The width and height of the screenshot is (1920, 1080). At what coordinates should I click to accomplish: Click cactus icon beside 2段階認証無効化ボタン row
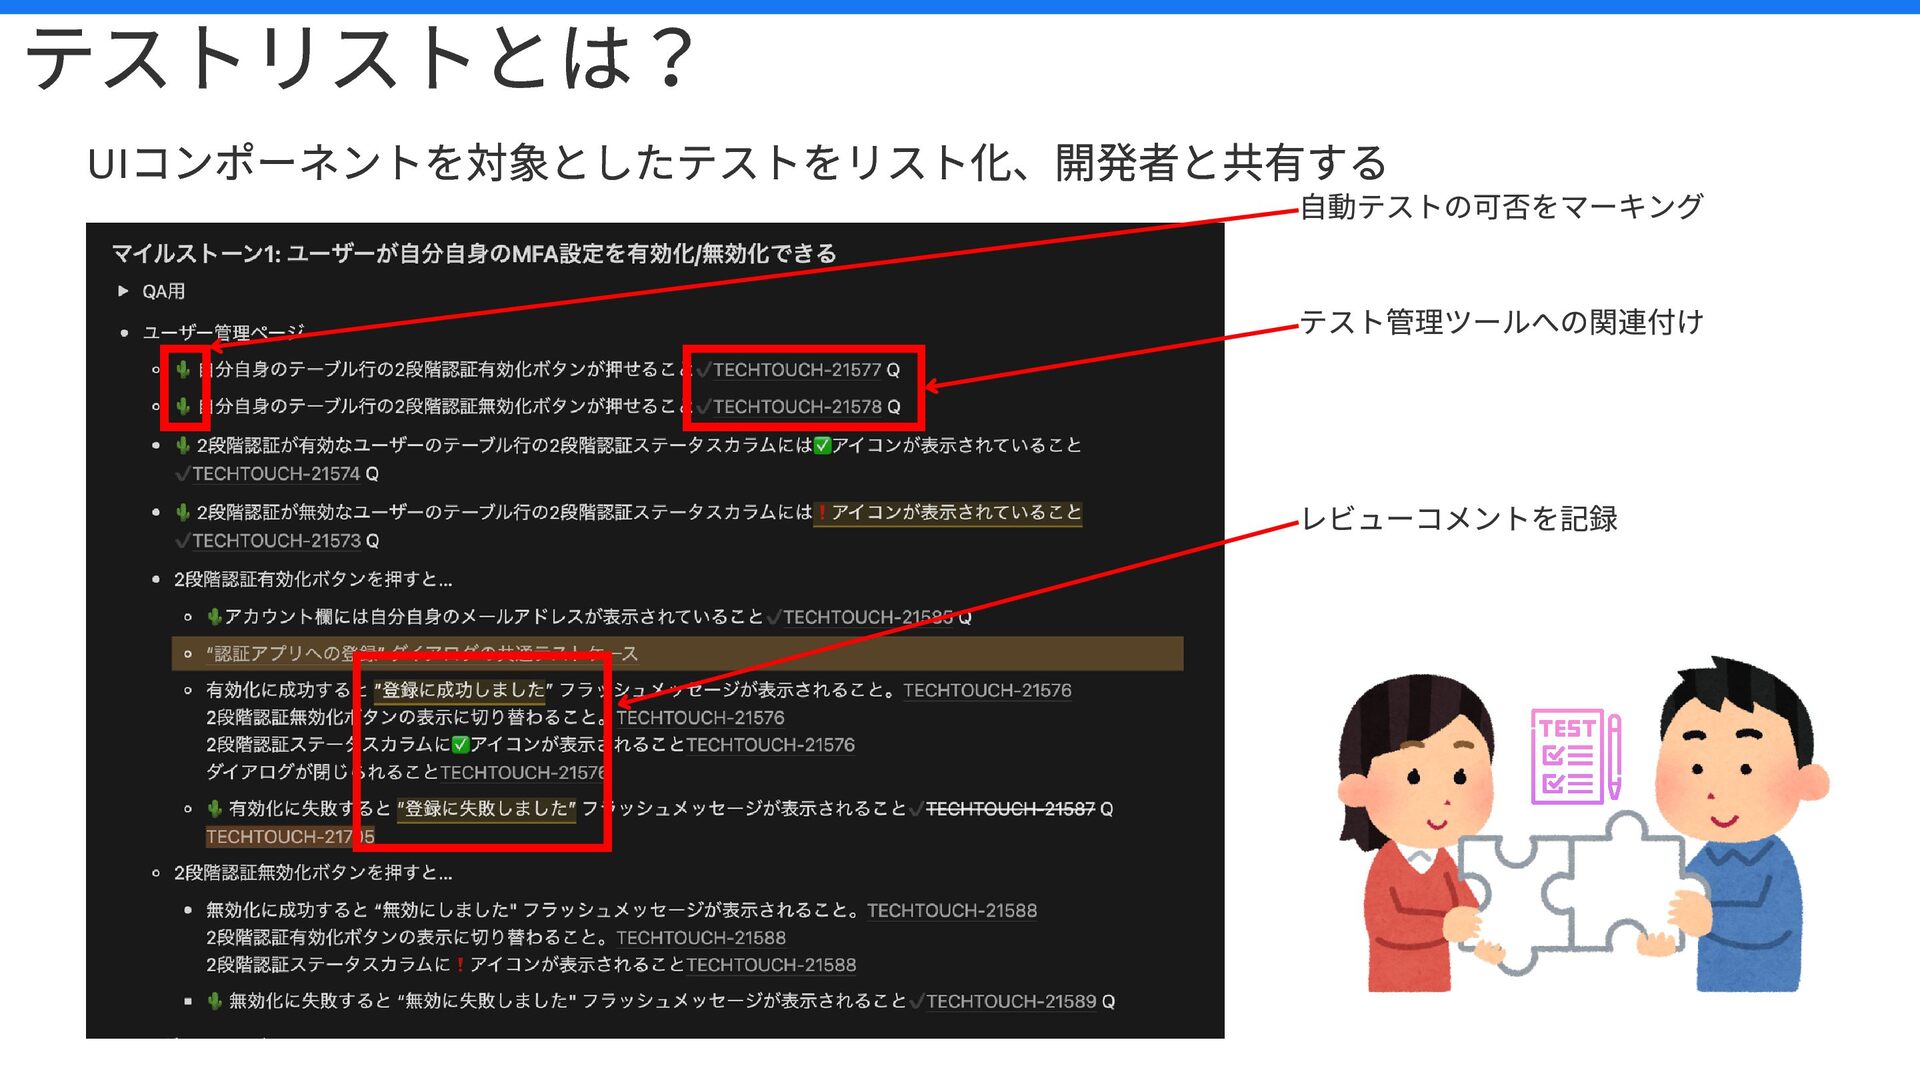tap(183, 406)
